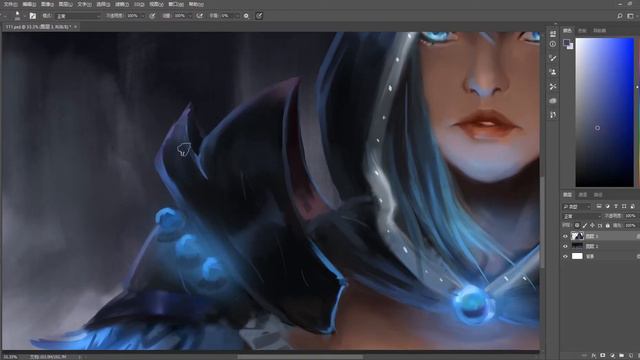Image resolution: width=640 pixels, height=360 pixels.
Task: Hide the selected top layer via eye icon
Action: [x=565, y=236]
